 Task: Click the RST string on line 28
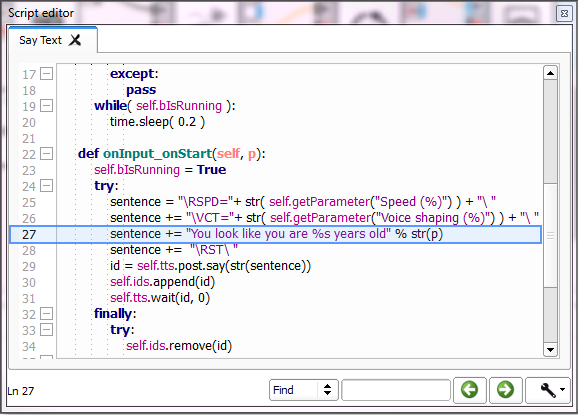tap(214, 250)
